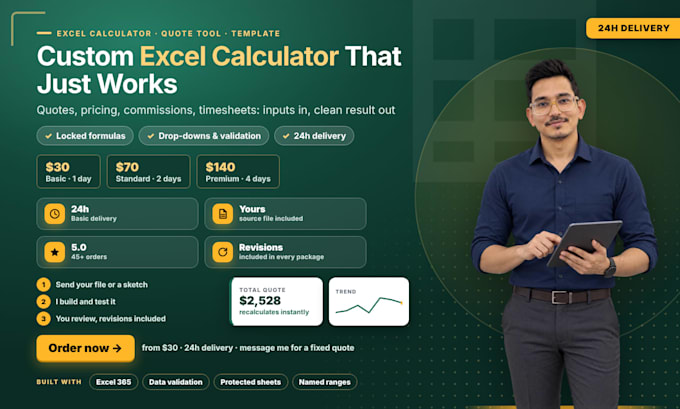Click the 'Quotes, pricing, commissions, timesheets' subtitle

(x=216, y=110)
